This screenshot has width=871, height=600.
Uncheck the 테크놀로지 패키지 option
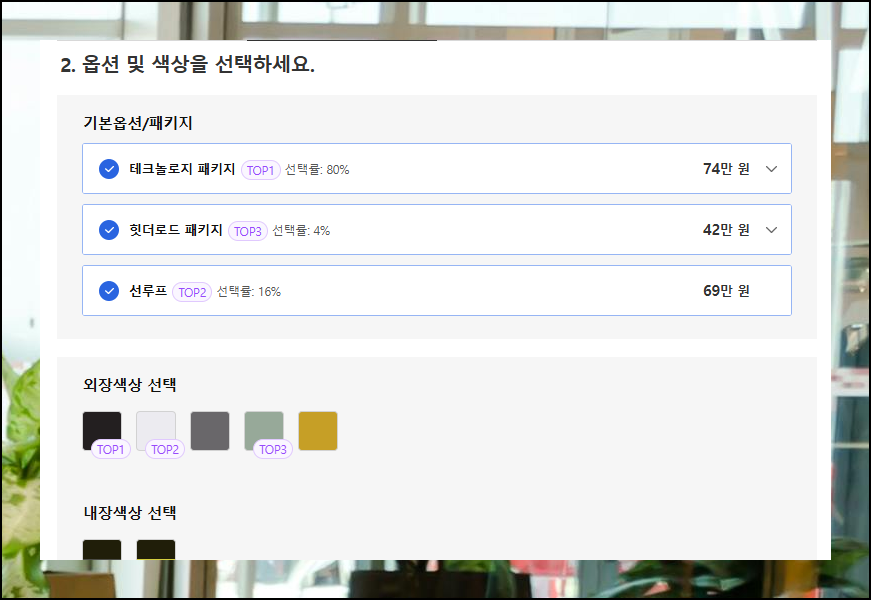pos(109,169)
